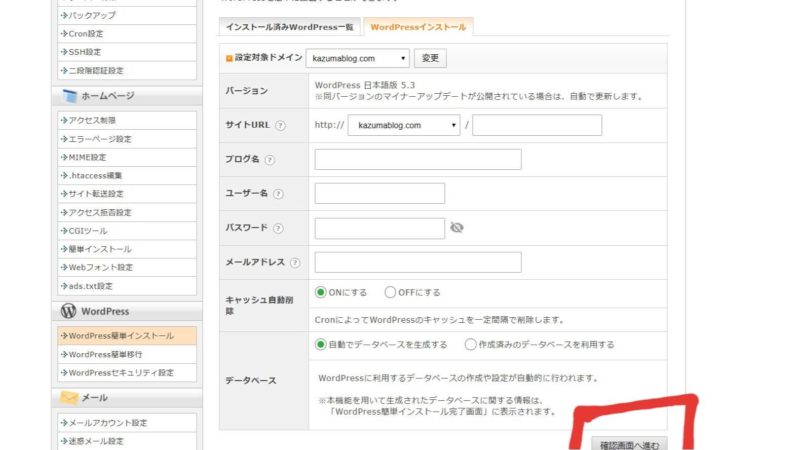Open CGIツール in the sidebar
This screenshot has height=450, width=800.
point(127,231)
